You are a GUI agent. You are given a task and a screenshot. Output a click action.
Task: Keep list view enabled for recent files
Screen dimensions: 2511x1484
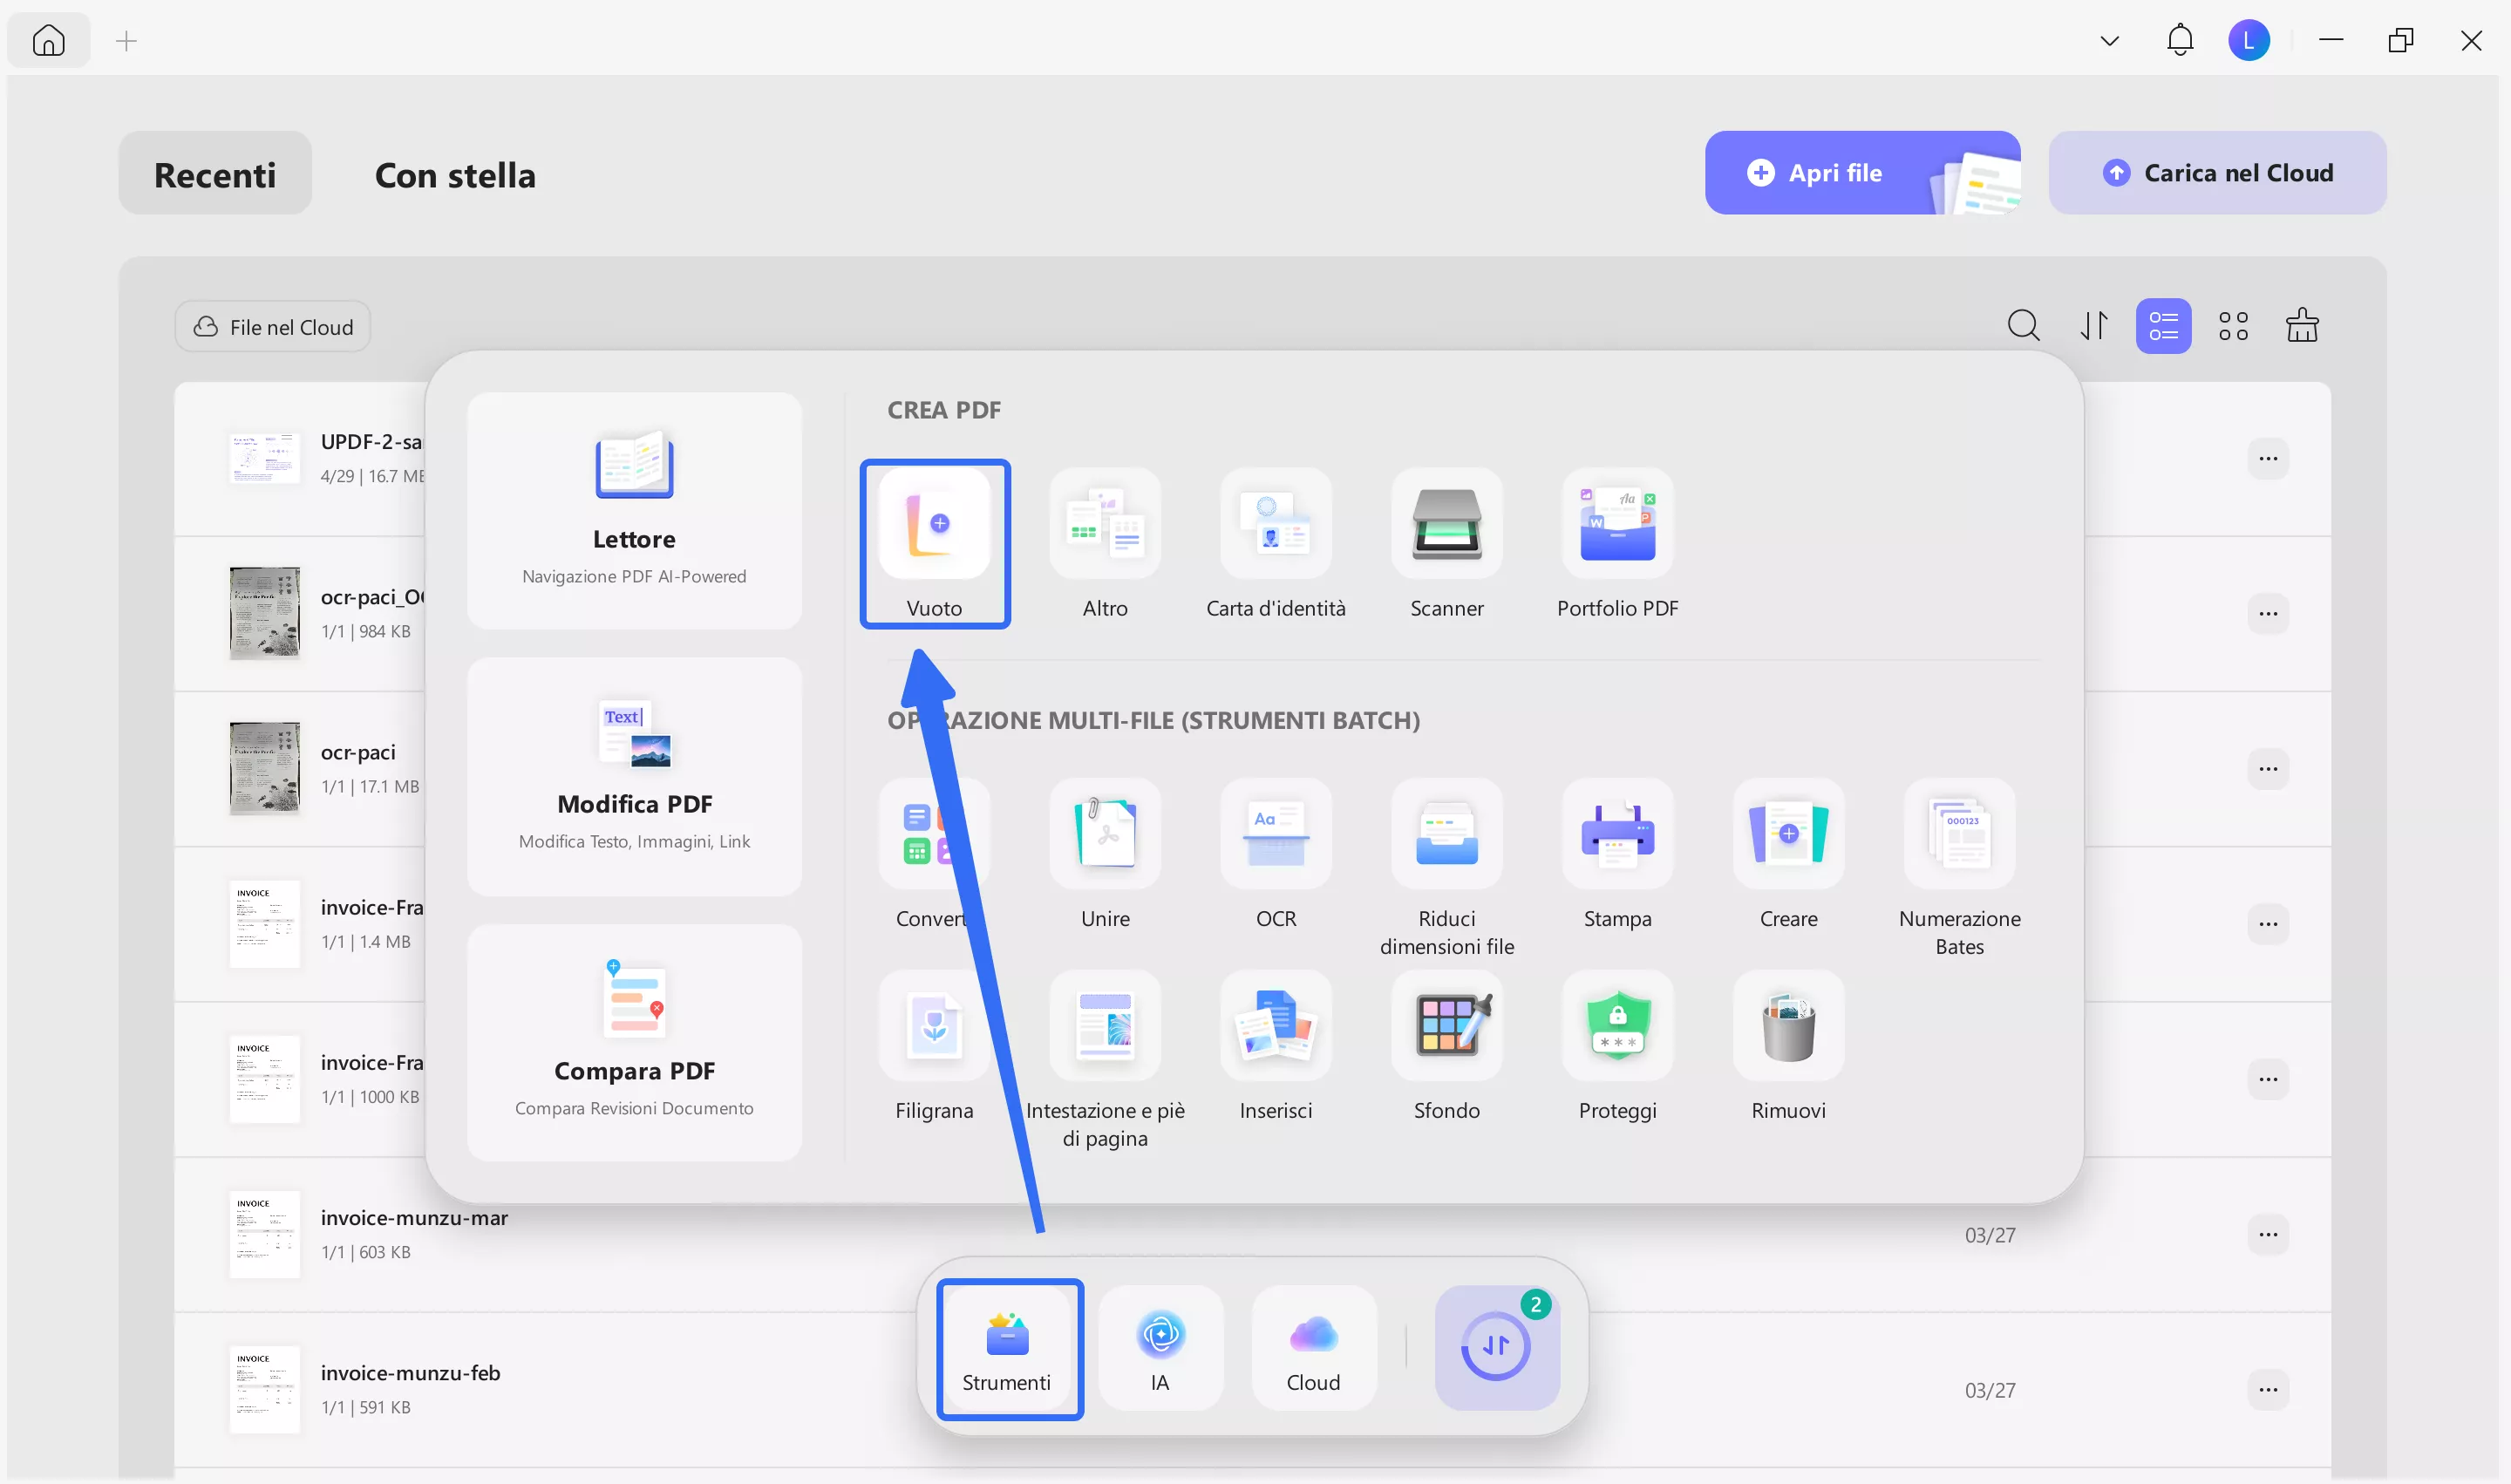[x=2163, y=325]
